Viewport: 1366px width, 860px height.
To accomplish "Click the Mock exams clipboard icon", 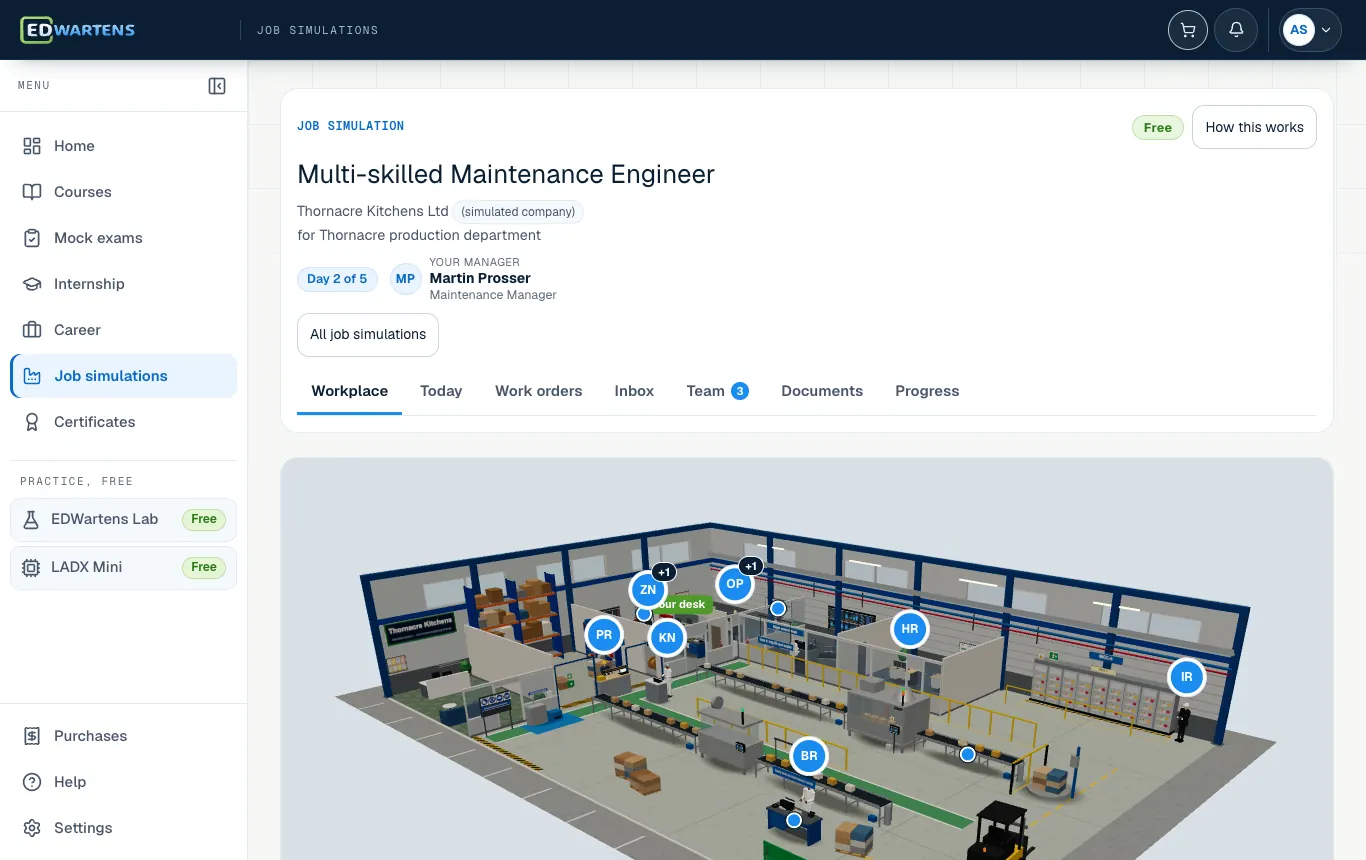I will tap(32, 238).
